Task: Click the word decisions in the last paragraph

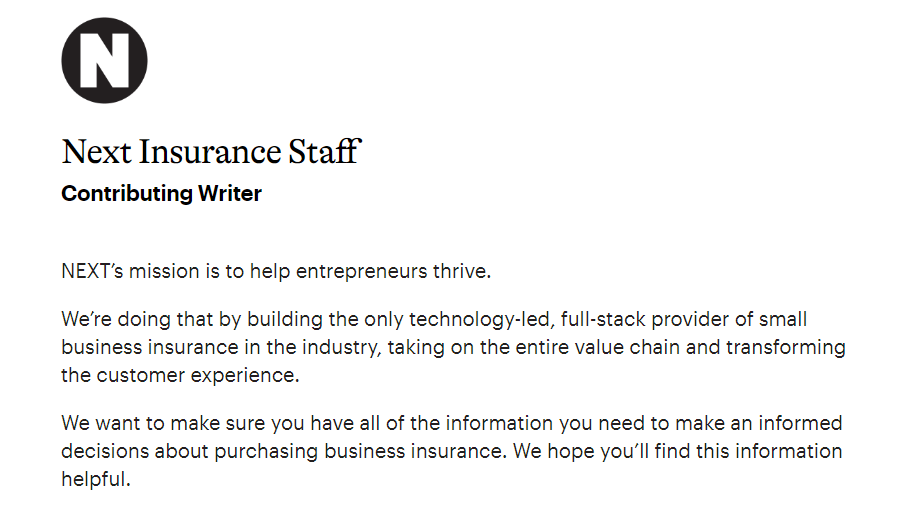Action: (x=105, y=451)
